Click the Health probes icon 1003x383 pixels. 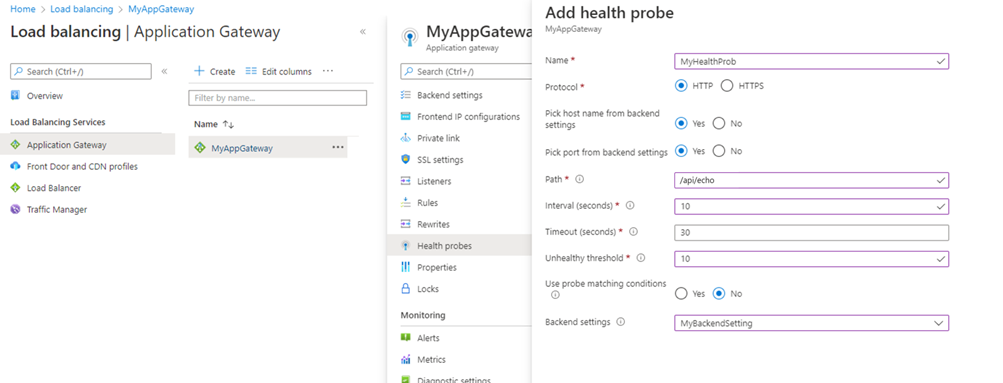405,246
